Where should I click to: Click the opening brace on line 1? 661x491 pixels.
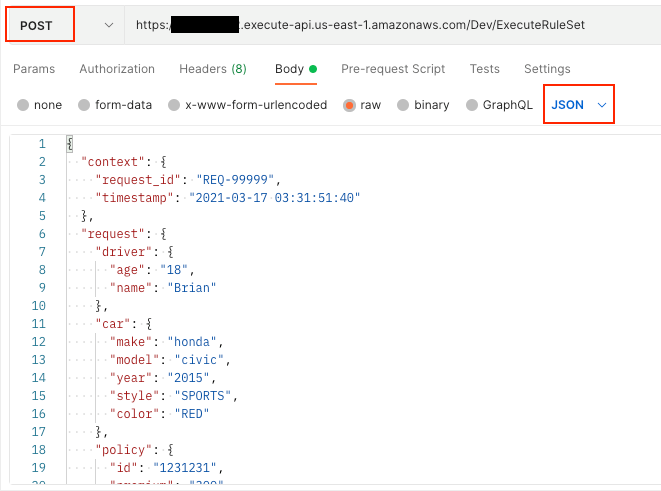(x=70, y=144)
